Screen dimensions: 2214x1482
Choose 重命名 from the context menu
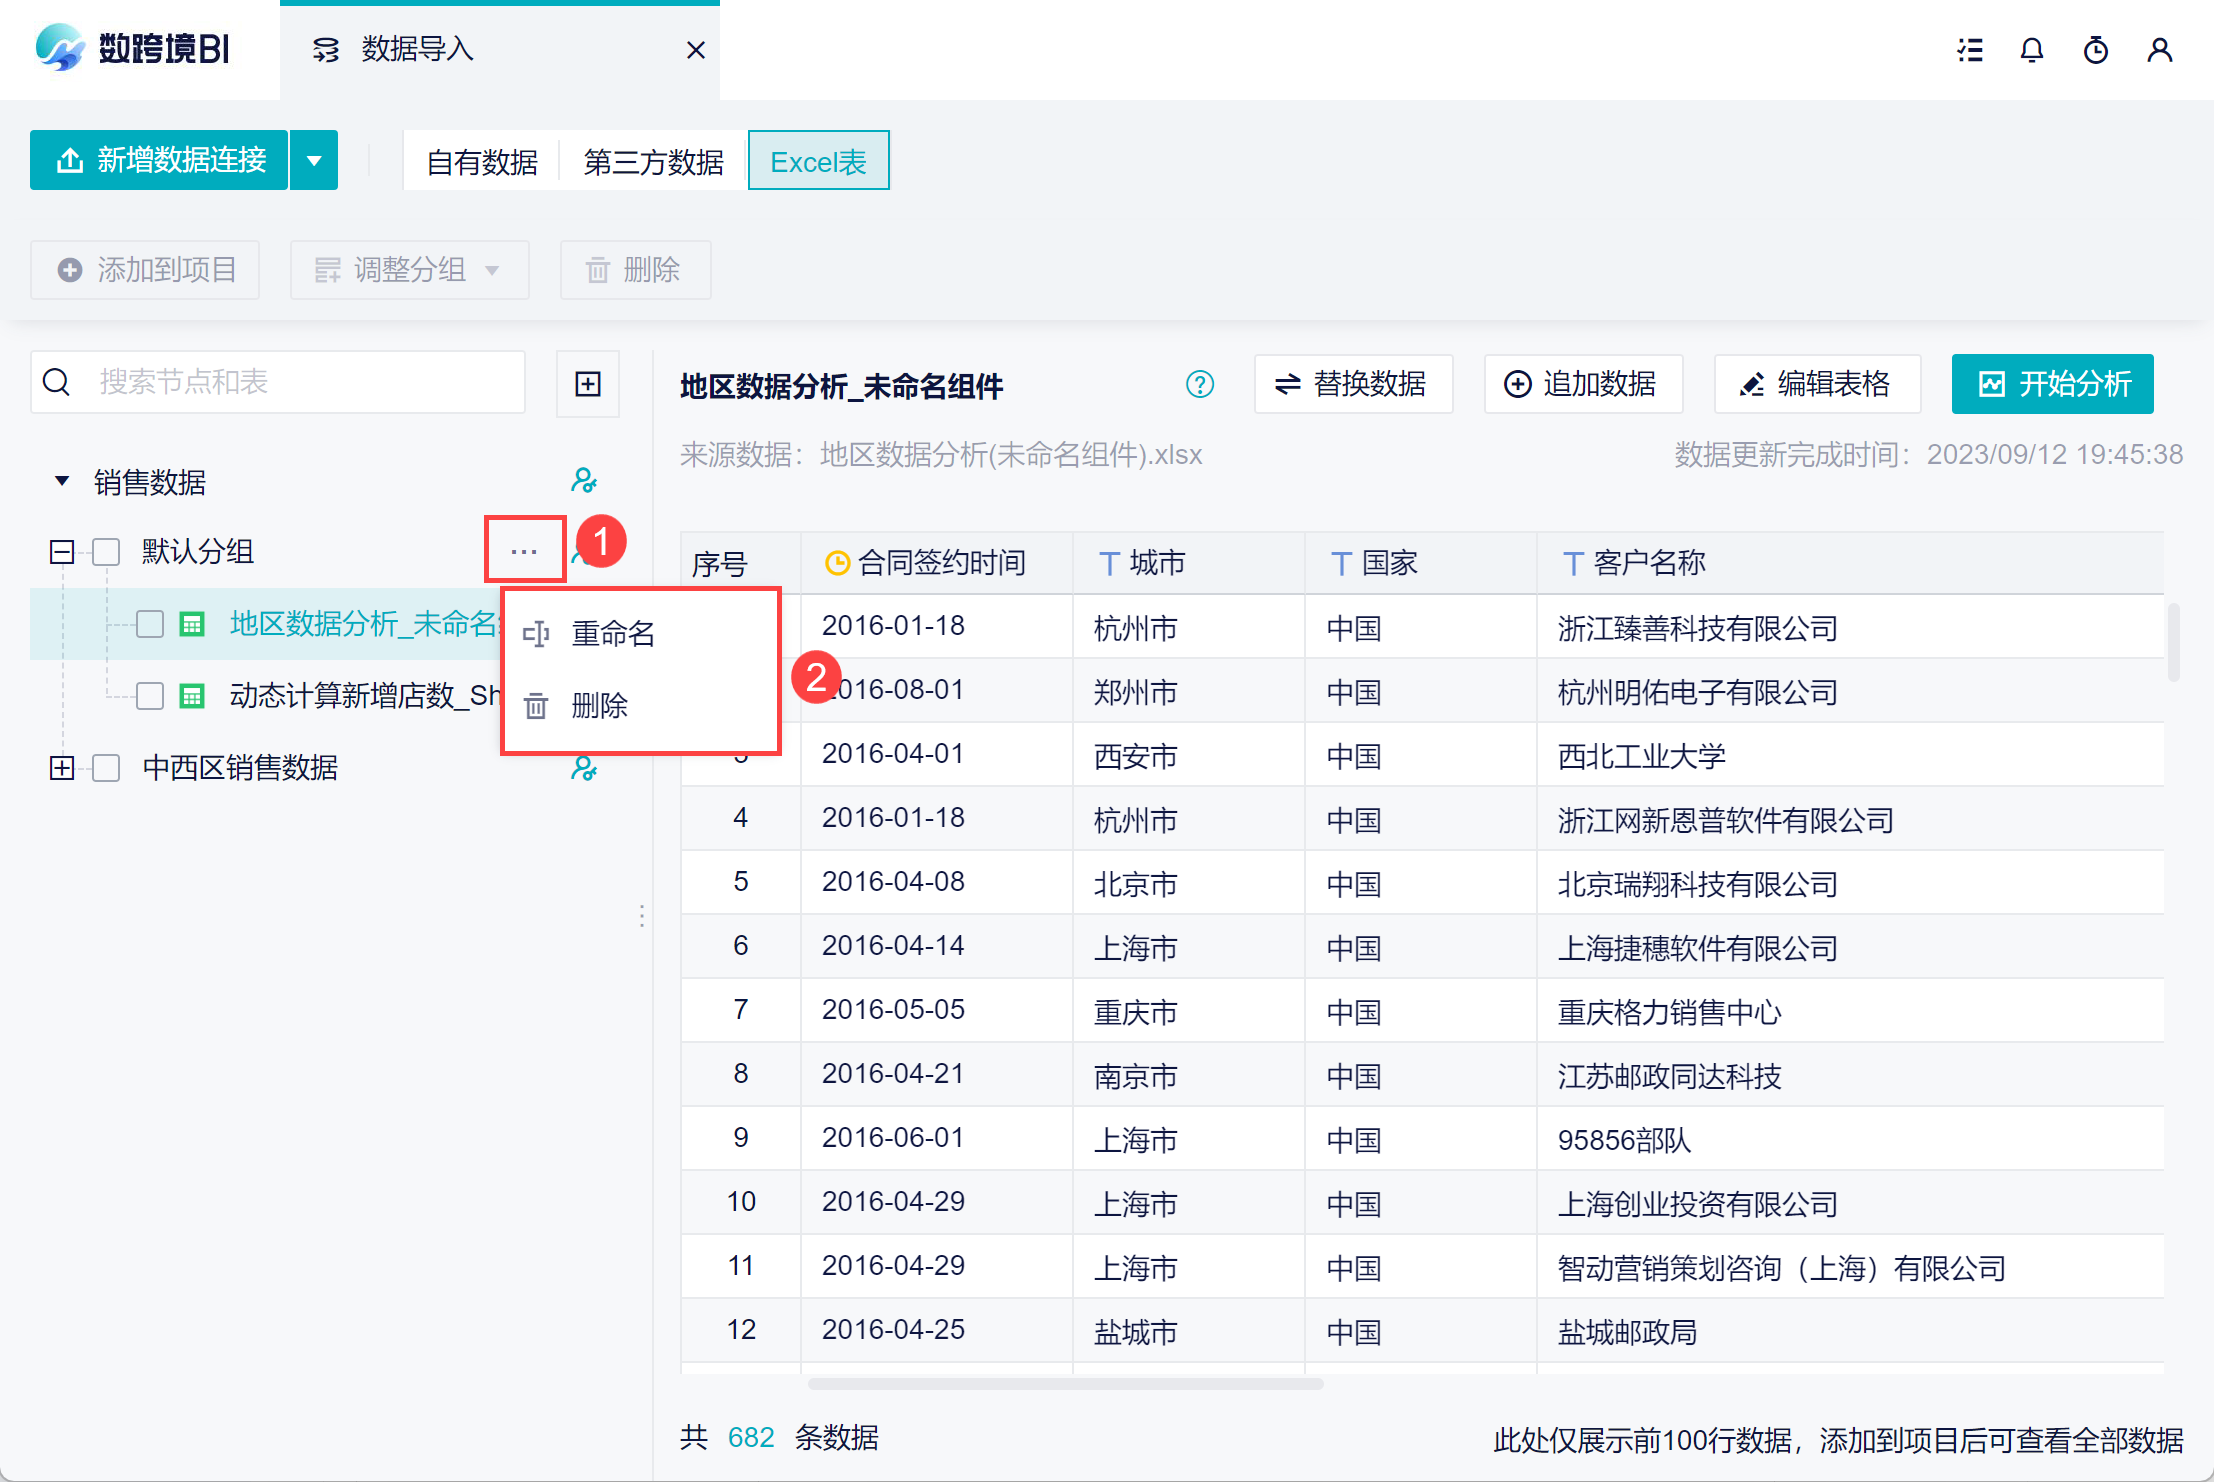612,634
